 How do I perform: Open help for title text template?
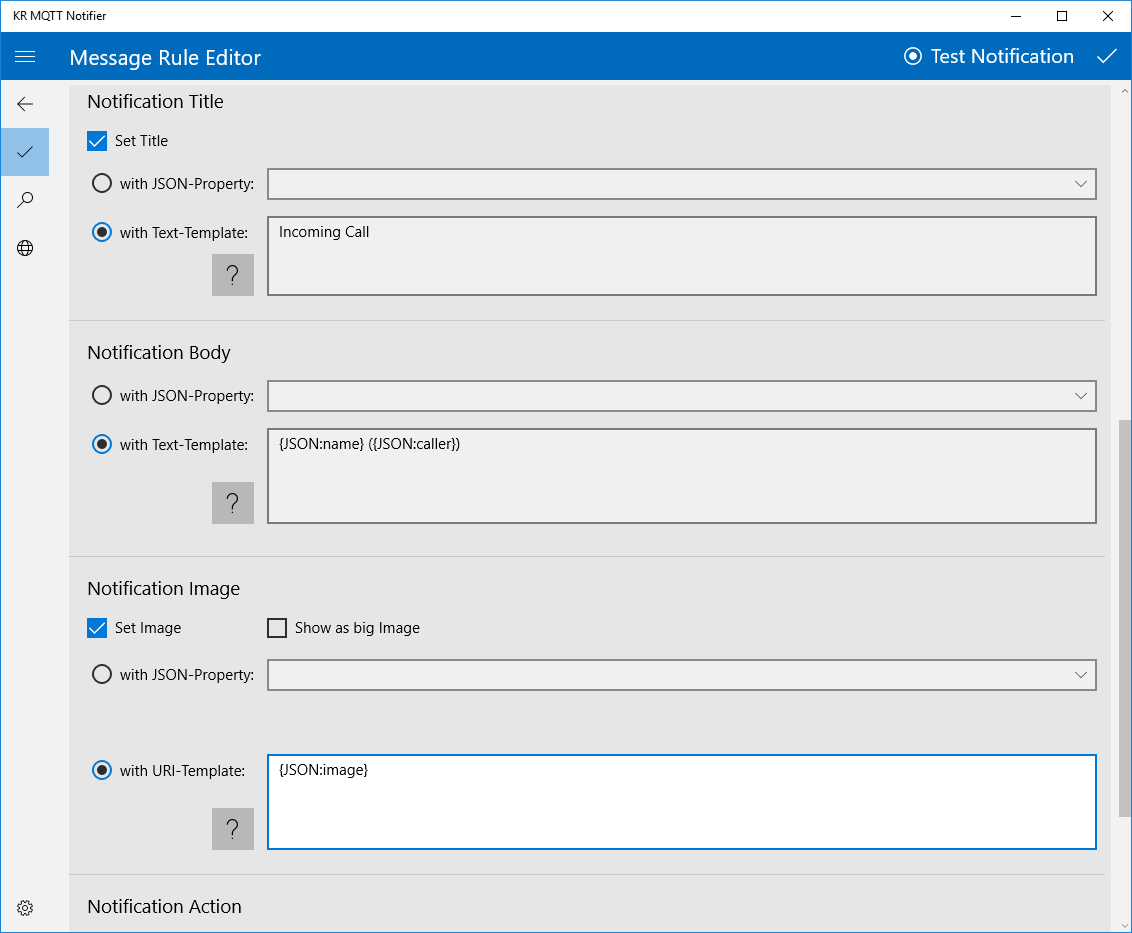click(x=233, y=275)
